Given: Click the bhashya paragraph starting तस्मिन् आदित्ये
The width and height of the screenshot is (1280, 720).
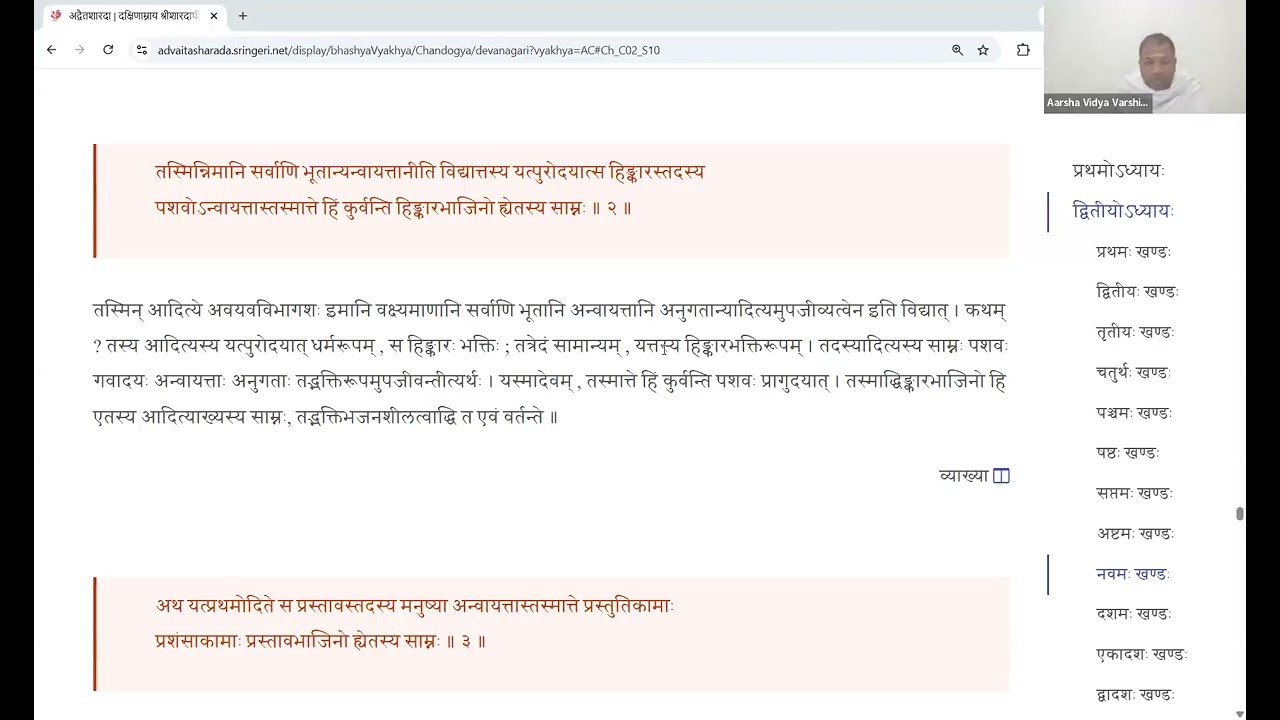Looking at the screenshot, I should click(x=550, y=363).
